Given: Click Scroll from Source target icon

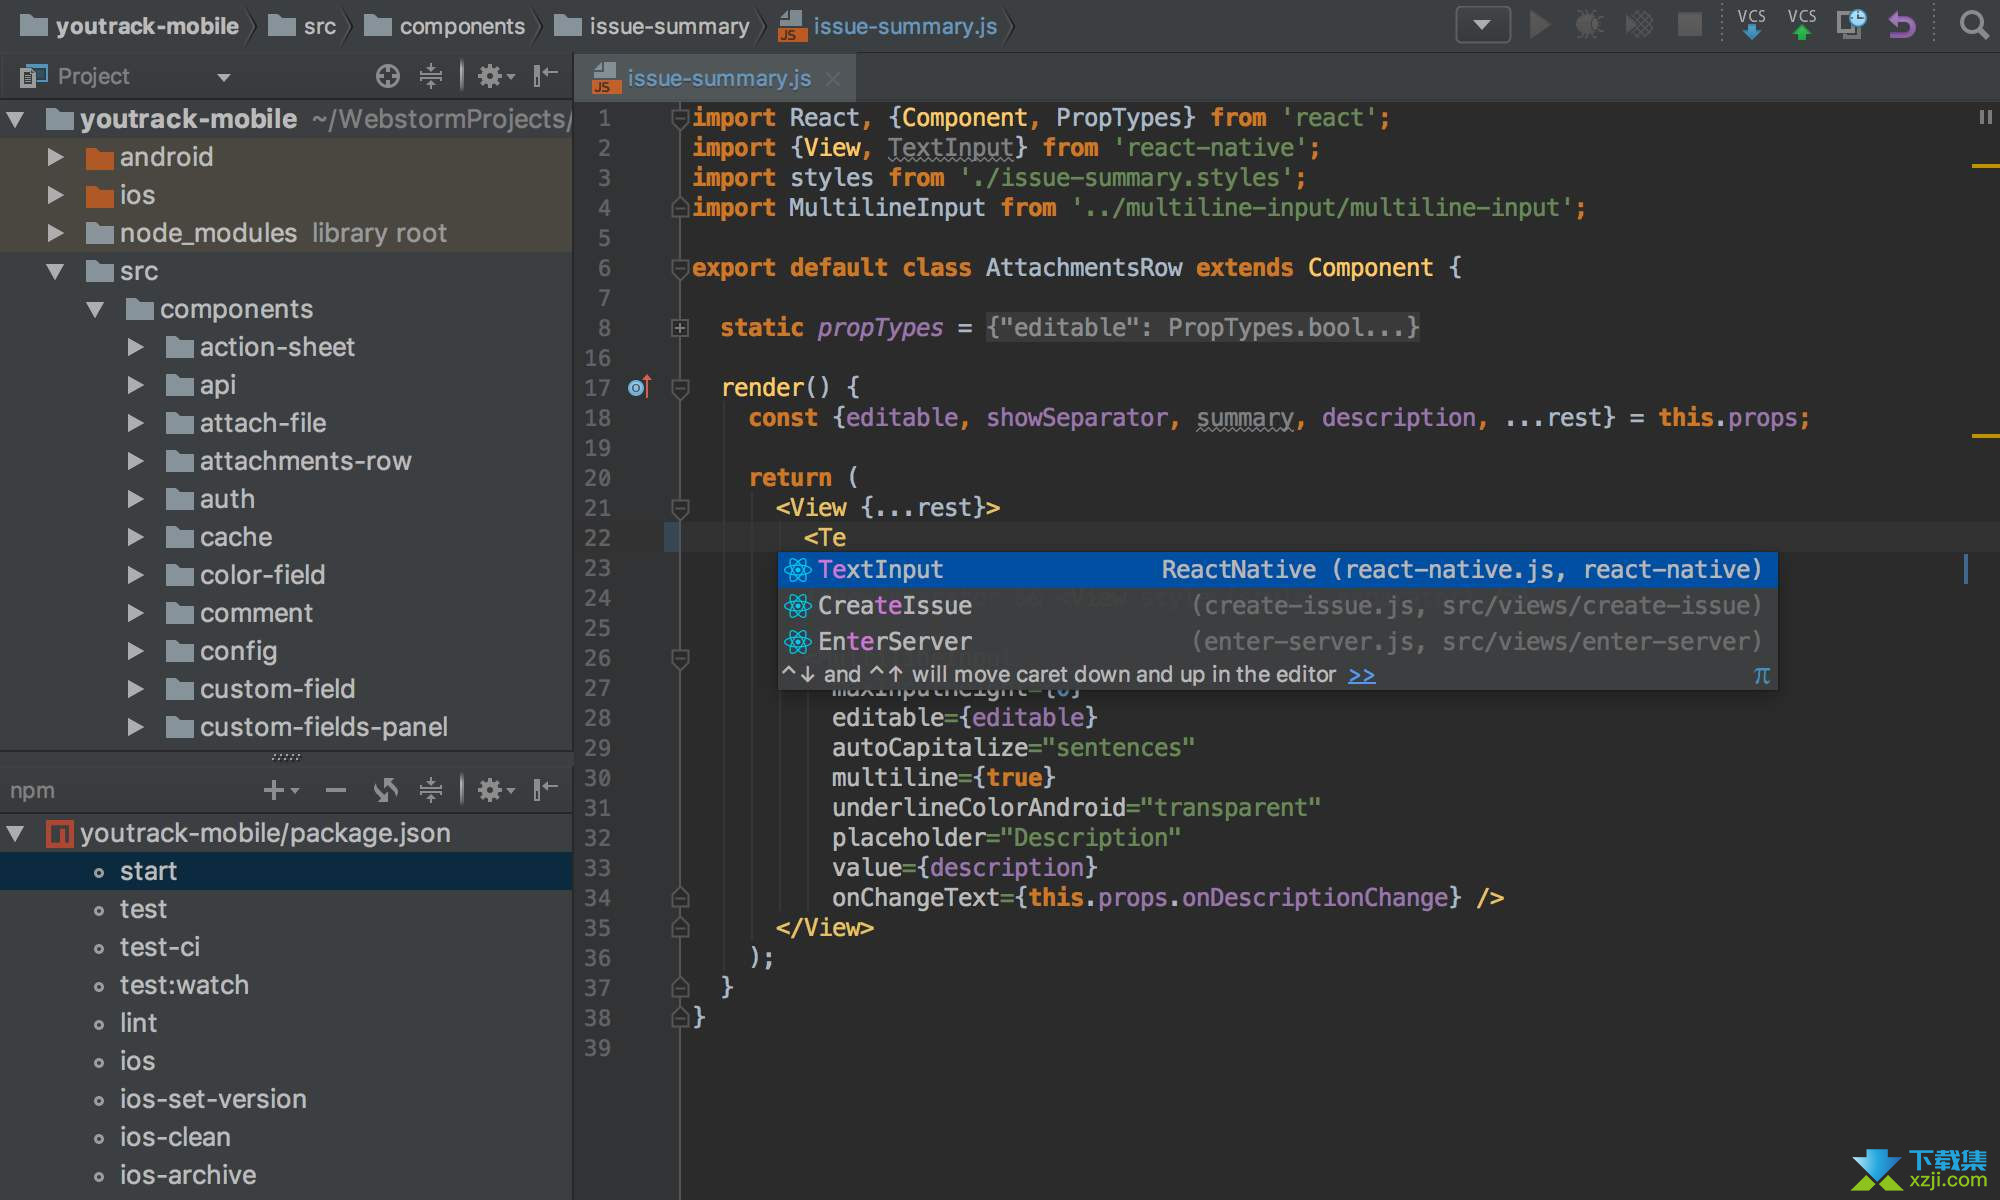Looking at the screenshot, I should click(388, 76).
